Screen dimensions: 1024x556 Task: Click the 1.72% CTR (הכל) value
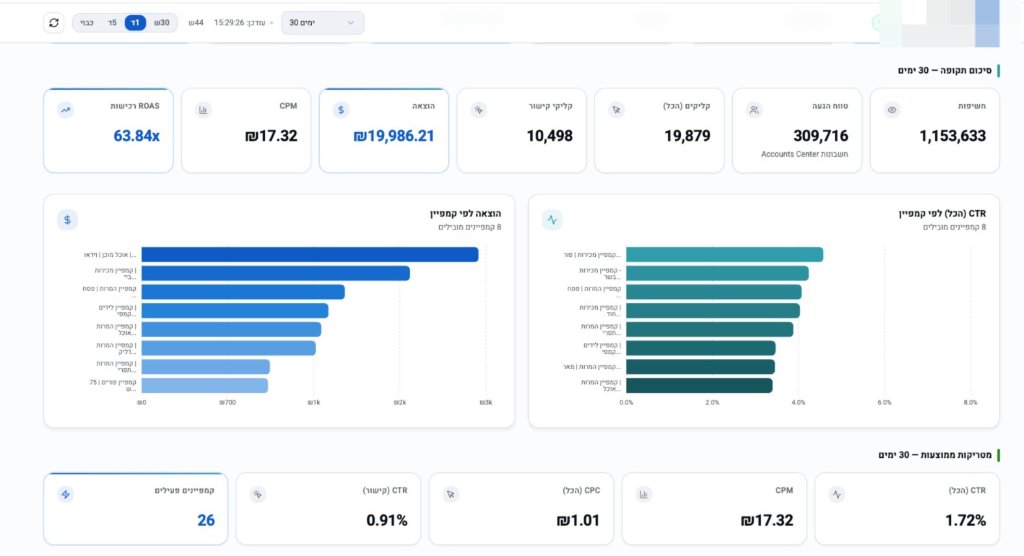[966, 521]
